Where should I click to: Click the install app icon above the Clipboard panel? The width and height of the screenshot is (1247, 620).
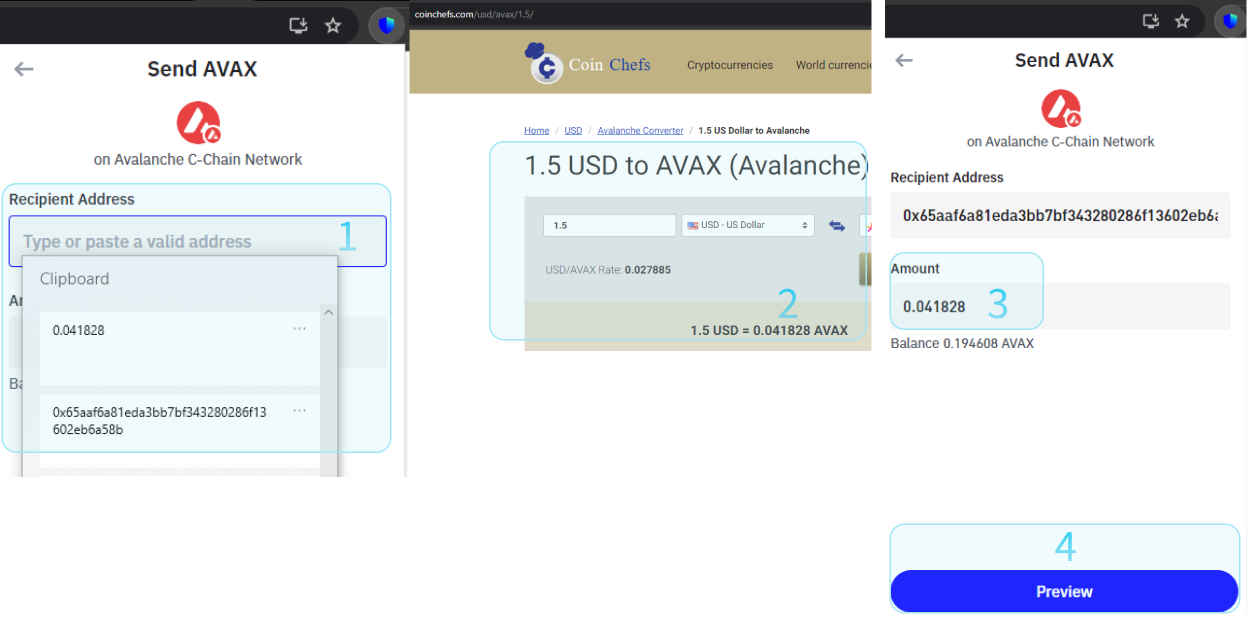point(298,26)
